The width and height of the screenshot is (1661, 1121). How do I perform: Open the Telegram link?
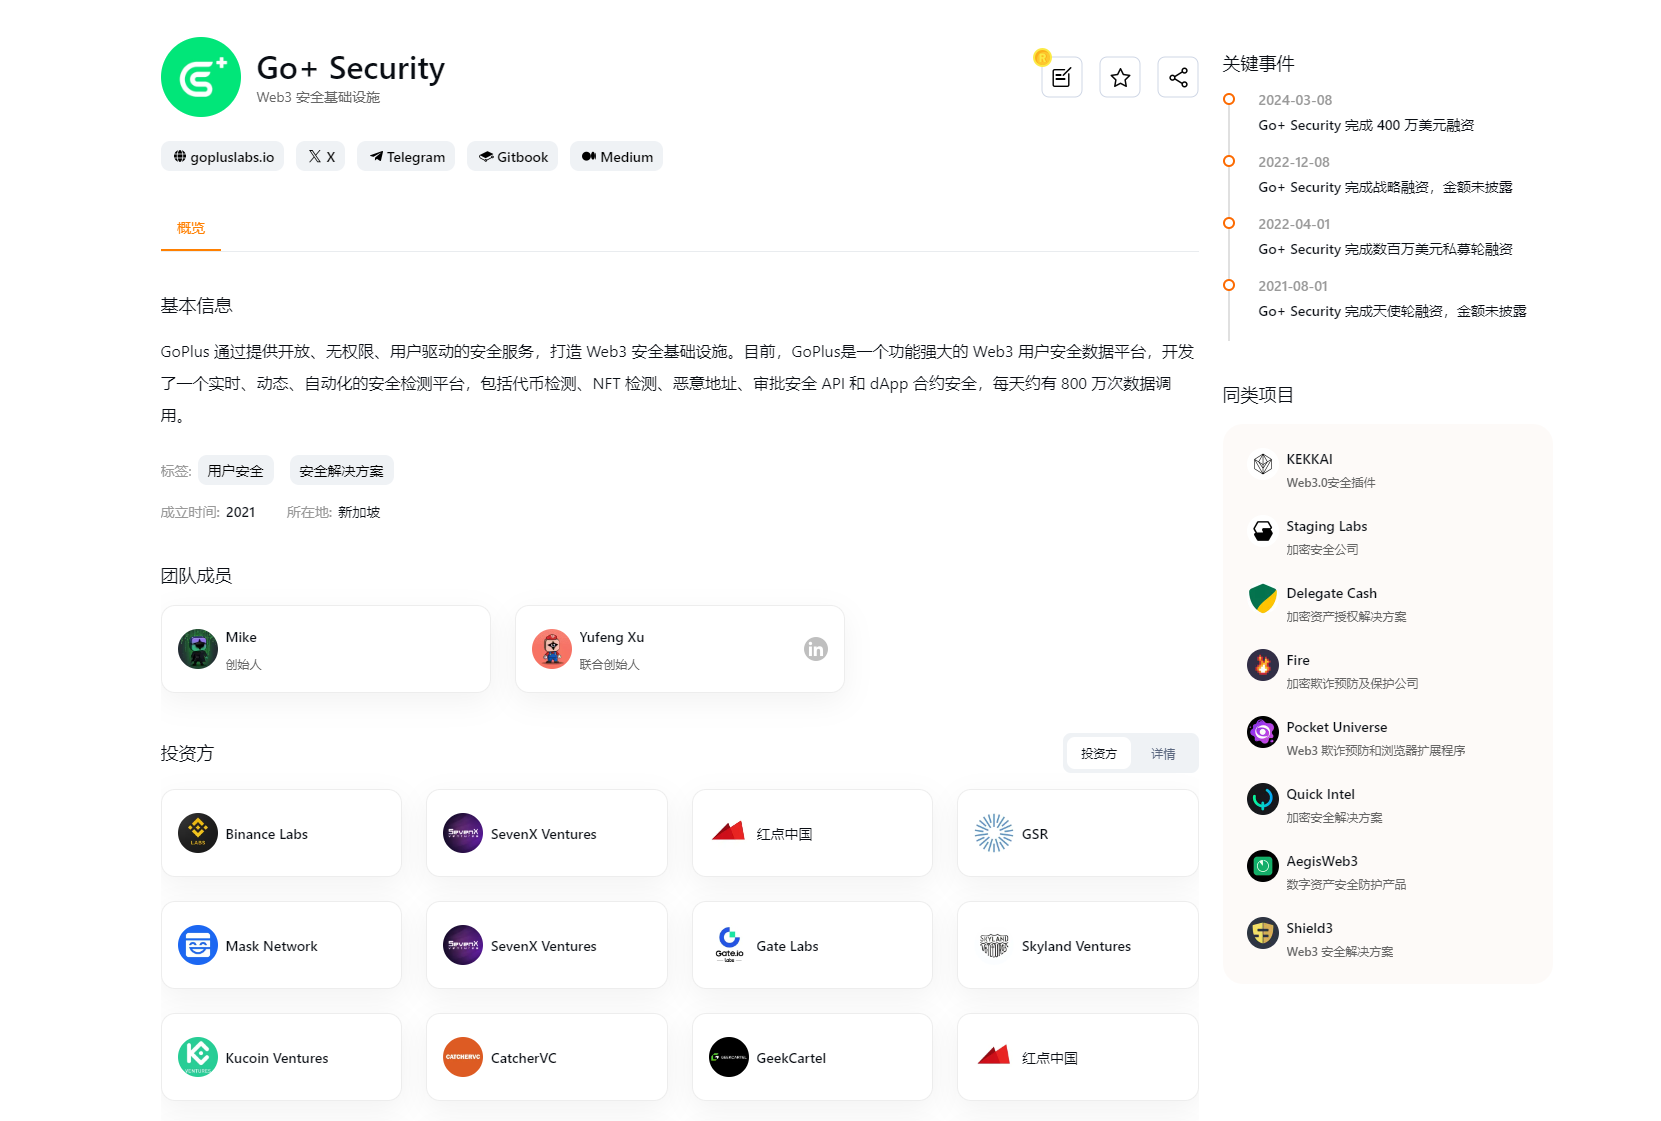point(406,156)
